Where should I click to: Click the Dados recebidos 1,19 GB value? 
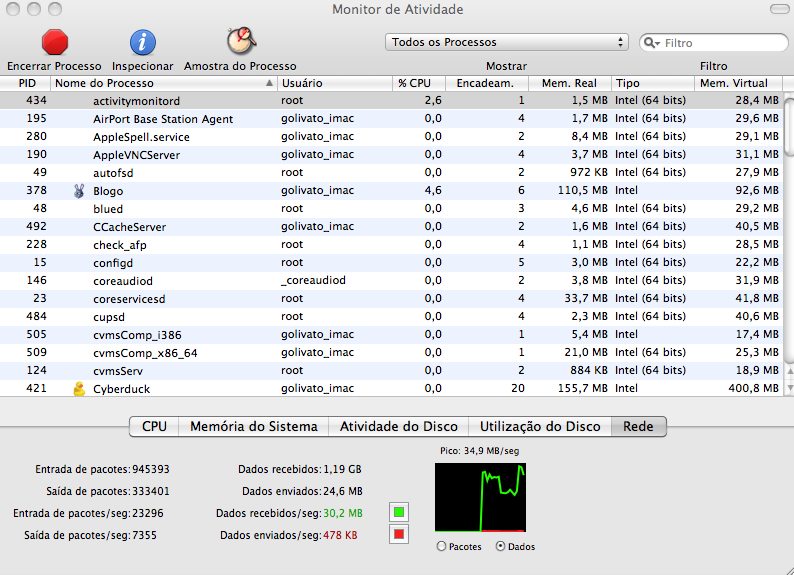click(x=343, y=469)
